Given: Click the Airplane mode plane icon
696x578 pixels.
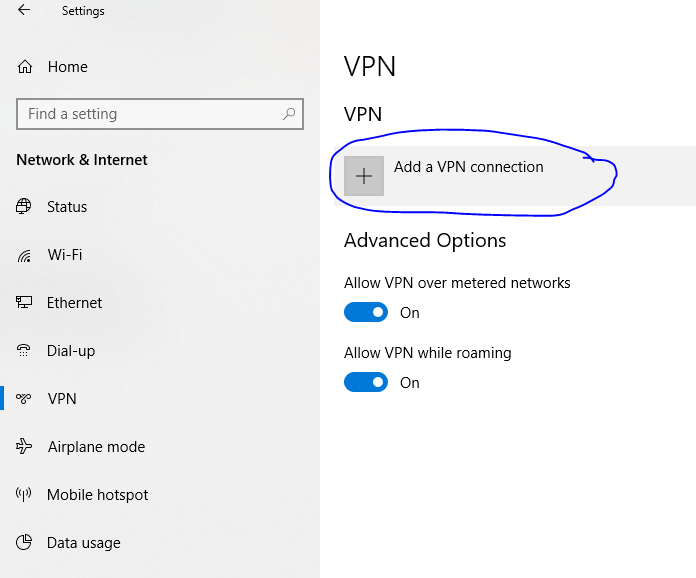Looking at the screenshot, I should (x=24, y=446).
